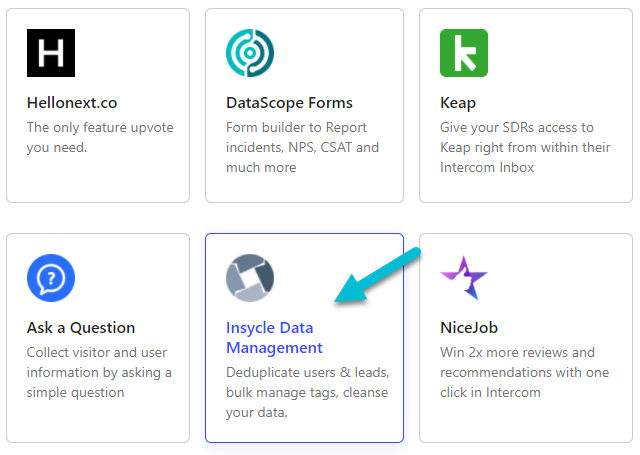This screenshot has width=640, height=455.
Task: Click the NiceJob purple star logo
Action: click(464, 277)
